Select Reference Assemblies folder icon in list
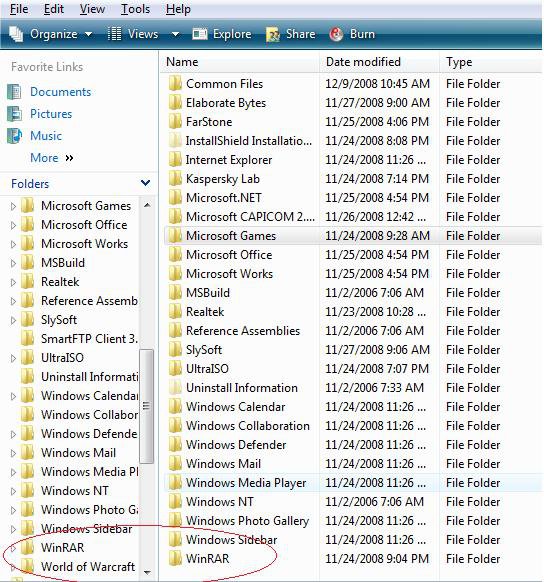544x582 pixels. (x=175, y=330)
